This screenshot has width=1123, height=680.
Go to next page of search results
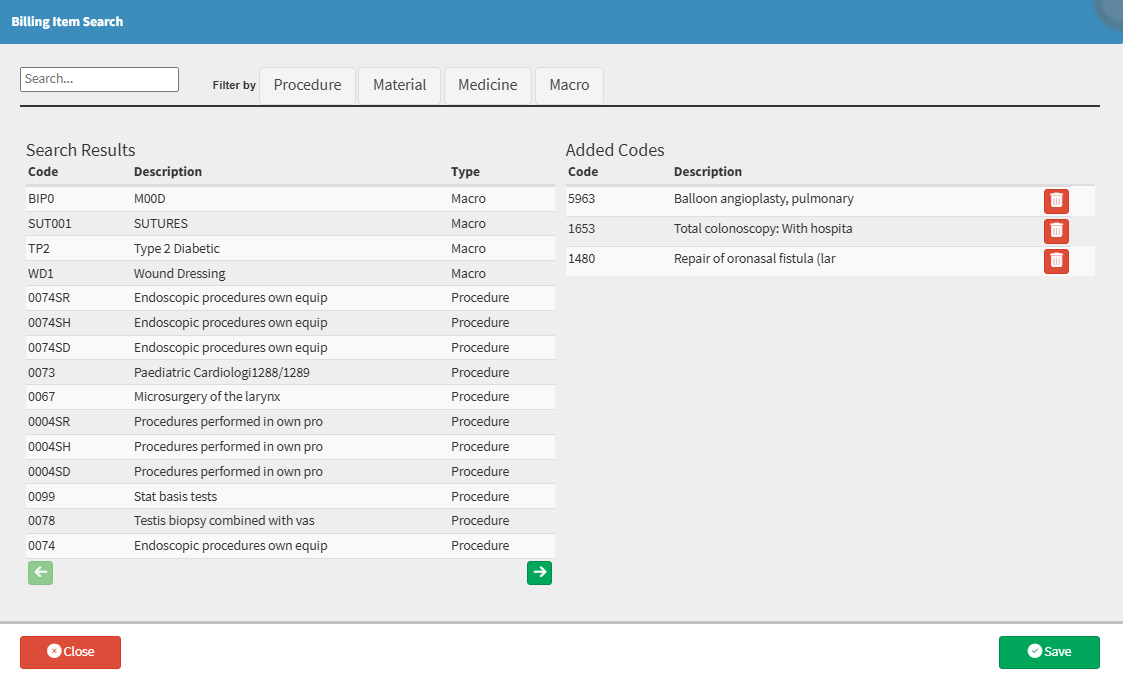pos(539,572)
